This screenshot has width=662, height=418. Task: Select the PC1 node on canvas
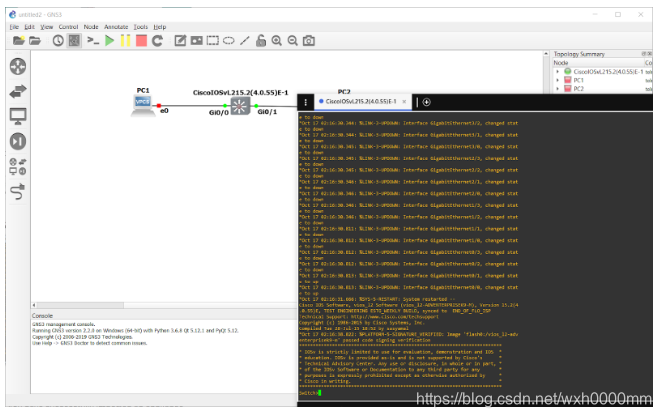click(143, 105)
